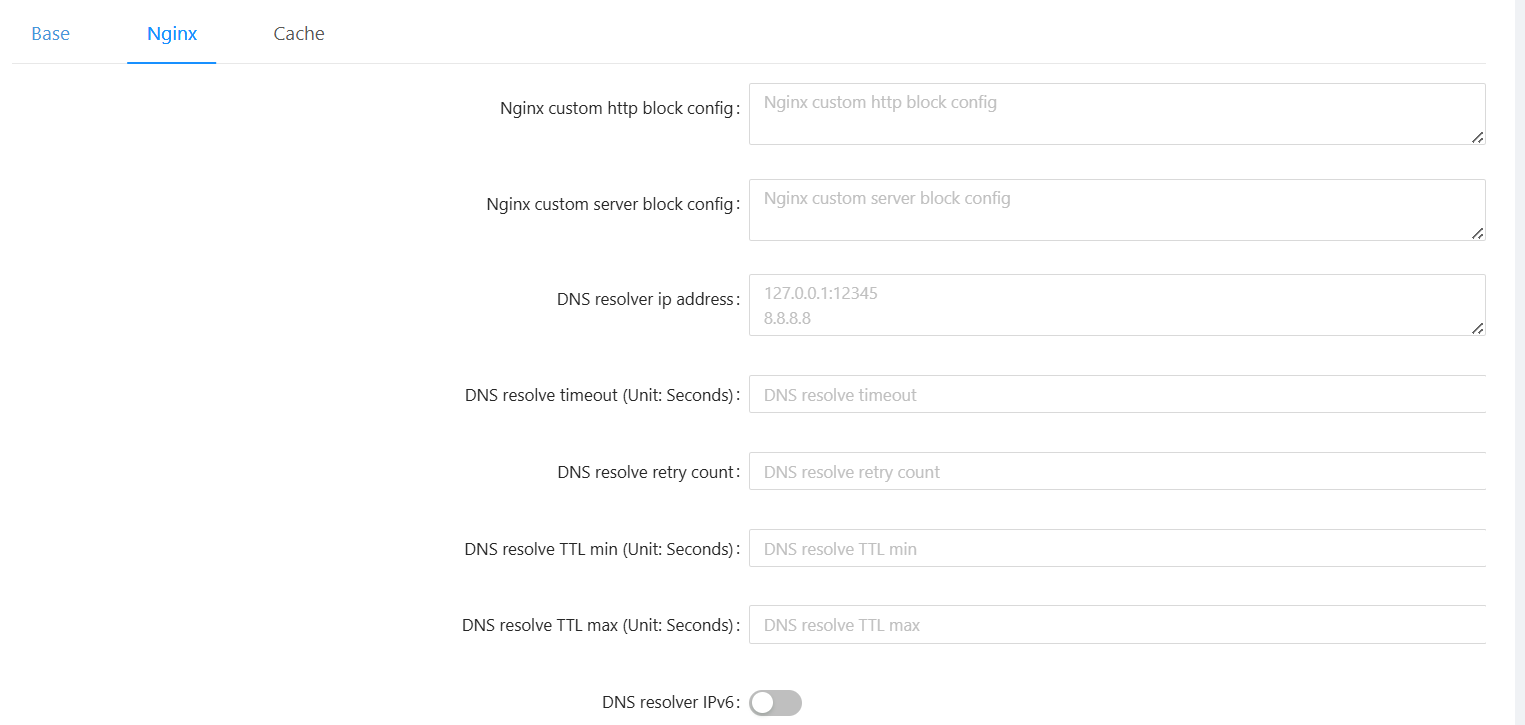Click the "DNS resolve TTL max (Unit: Seconds)" label
This screenshot has width=1525, height=725.
point(598,625)
